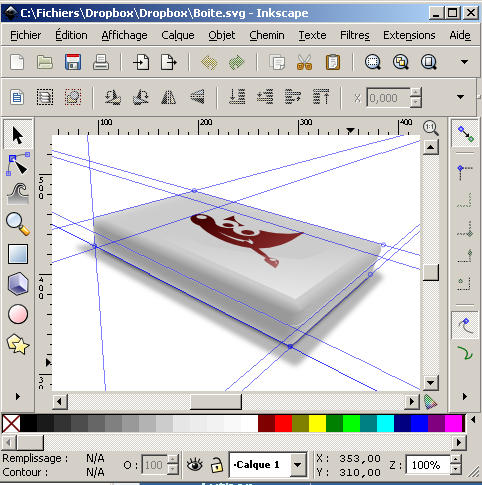This screenshot has width=482, height=485.
Task: Open the Filtres menu
Action: point(355,35)
